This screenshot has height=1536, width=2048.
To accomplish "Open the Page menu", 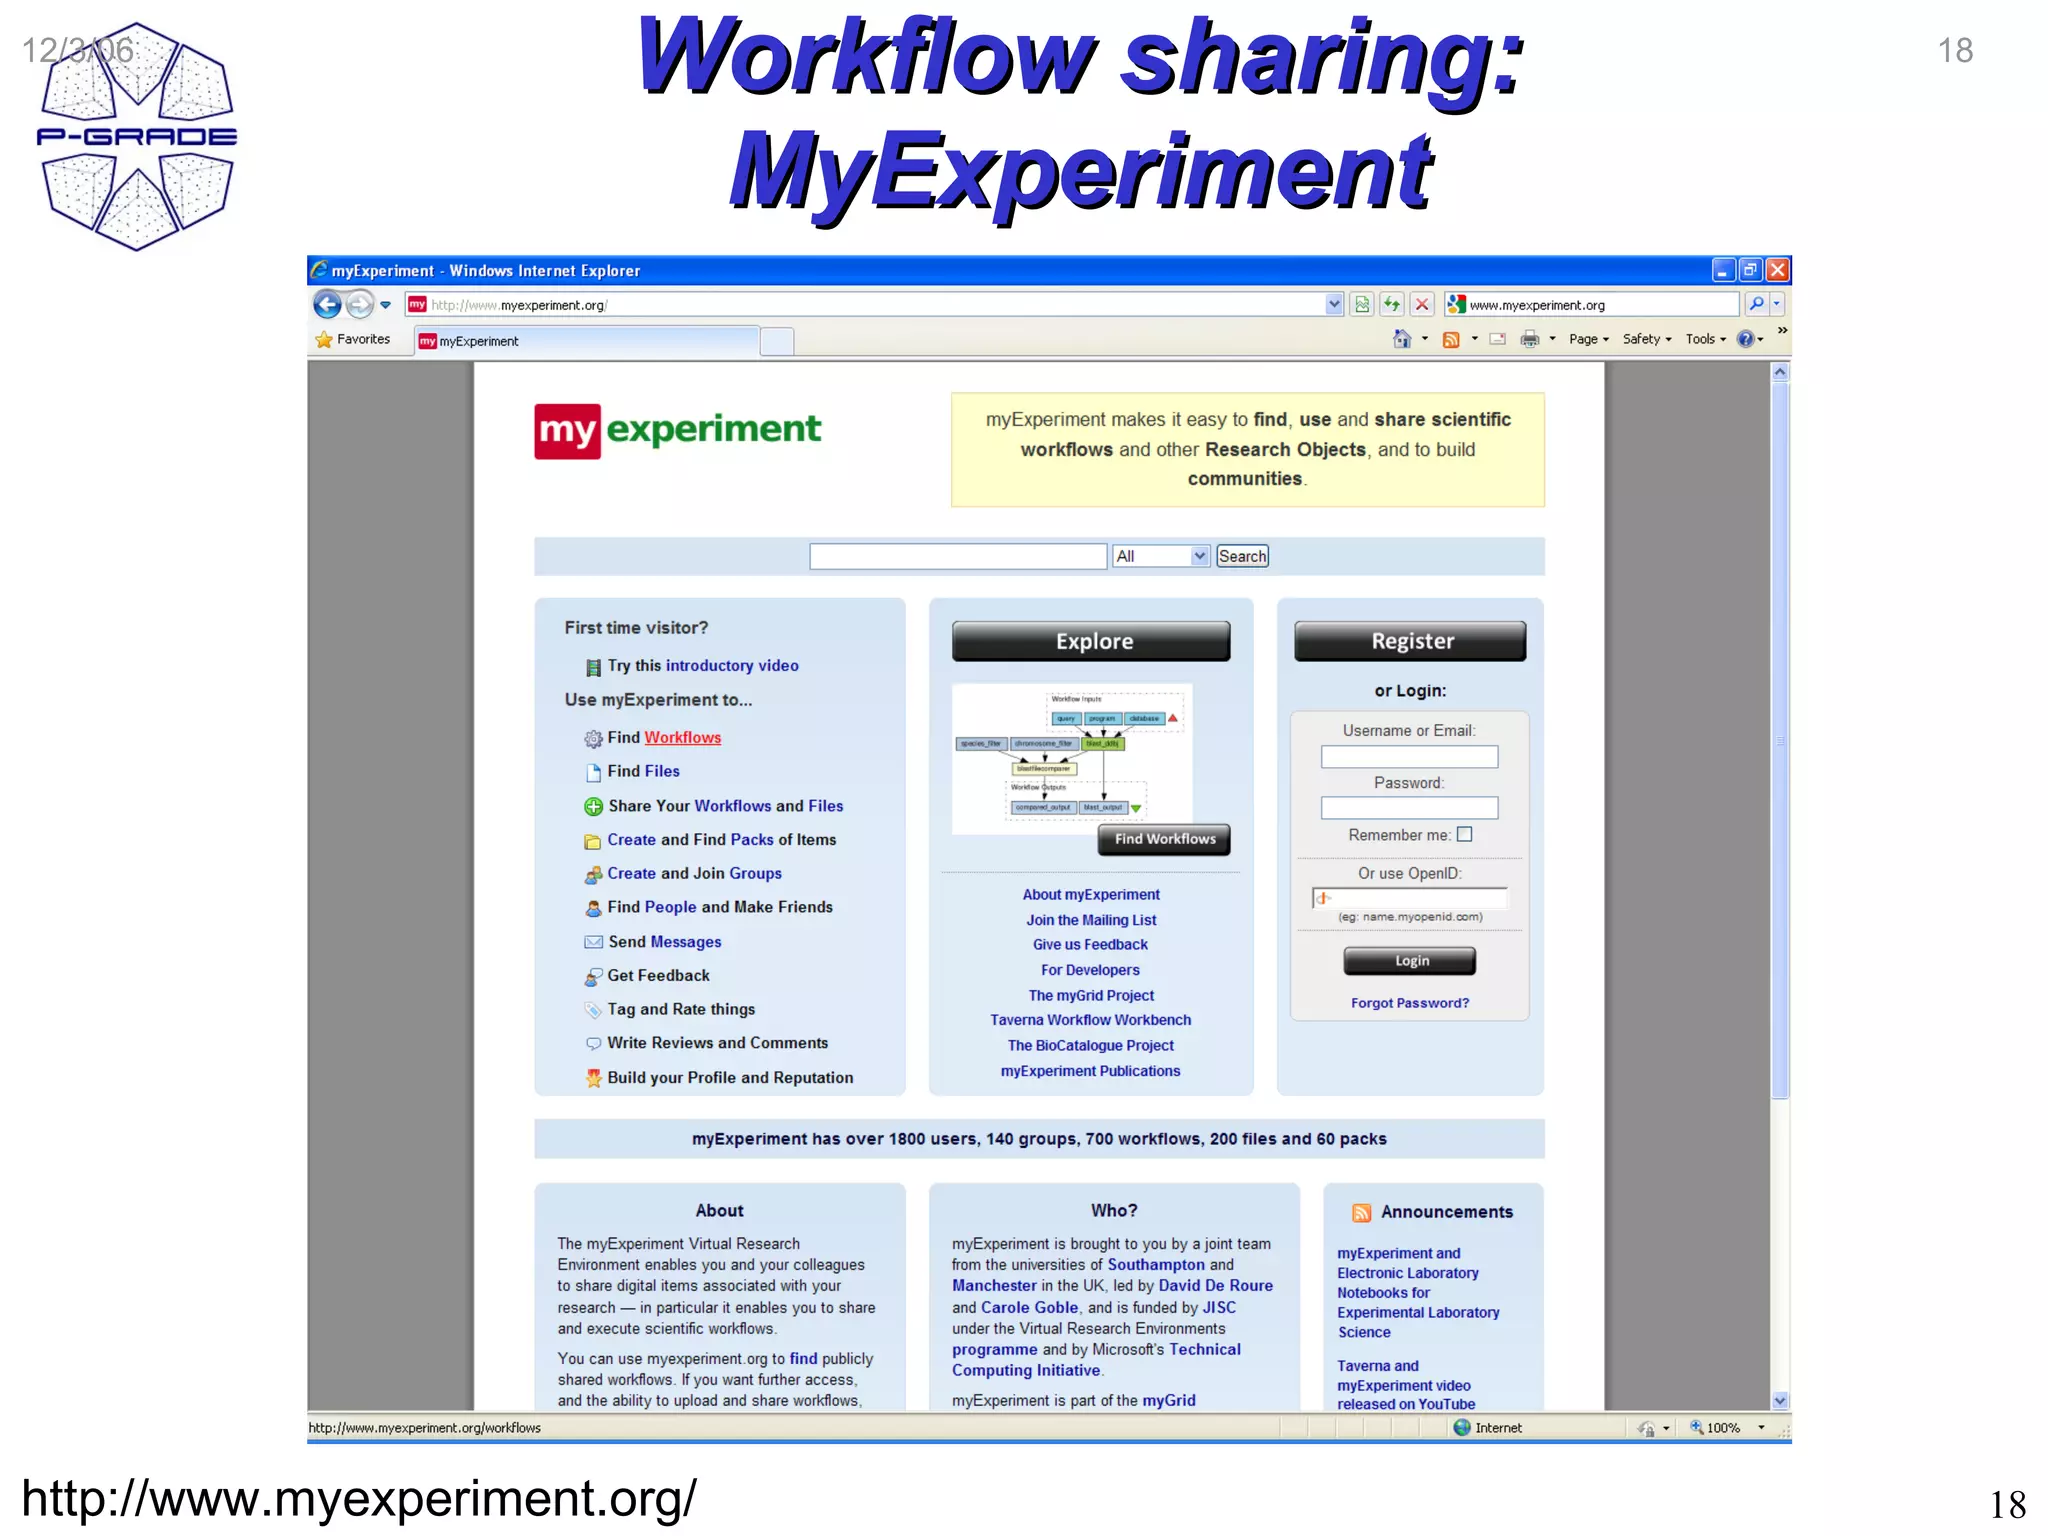I will 1589,339.
